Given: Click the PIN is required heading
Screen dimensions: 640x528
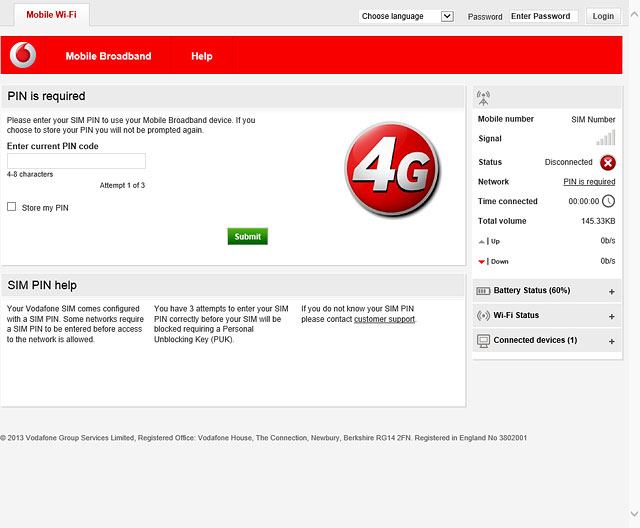Looking at the screenshot, I should (x=47, y=96).
